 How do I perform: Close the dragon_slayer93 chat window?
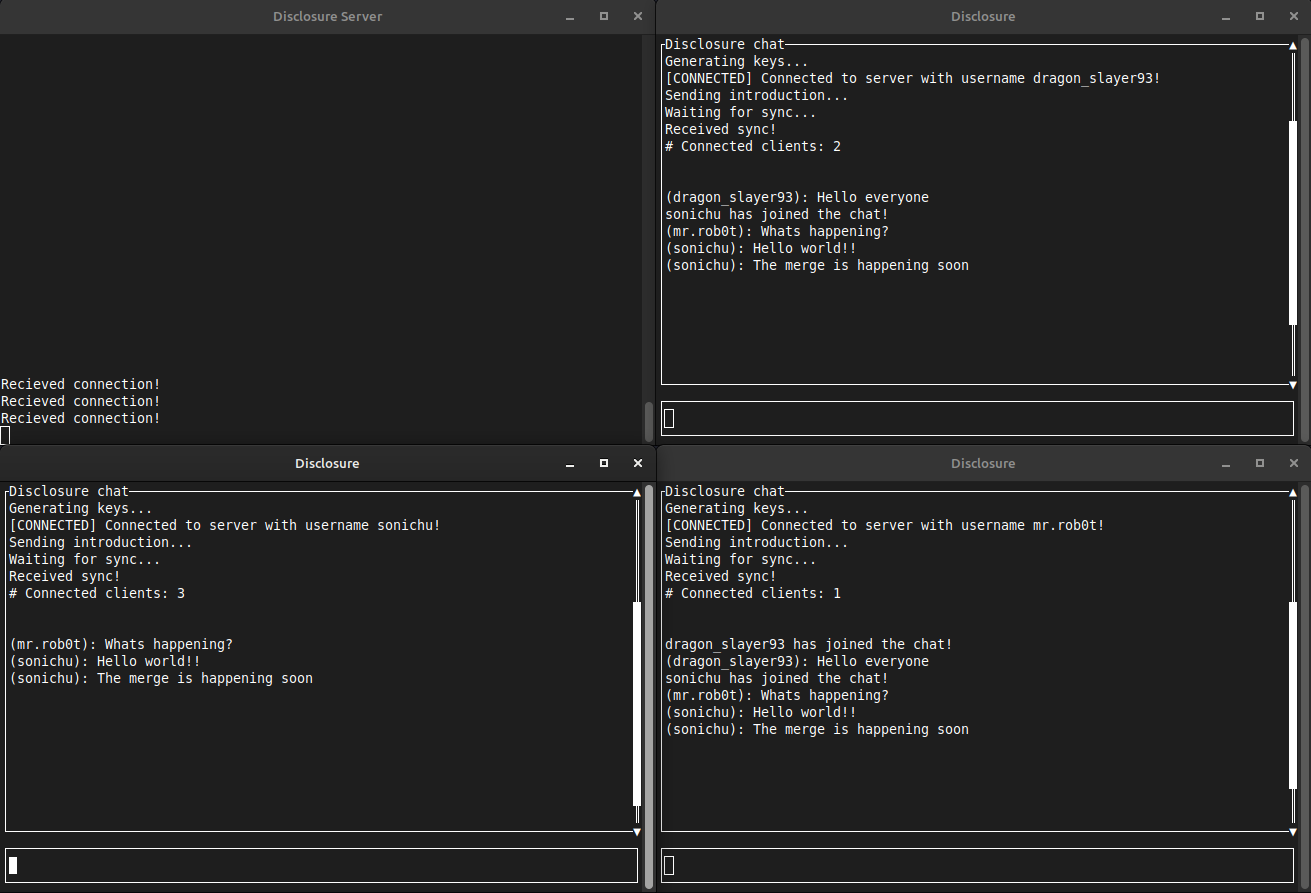coord(1293,17)
